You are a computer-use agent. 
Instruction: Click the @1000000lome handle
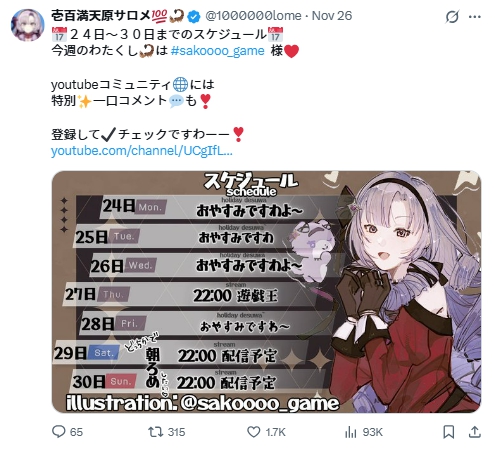253,16
